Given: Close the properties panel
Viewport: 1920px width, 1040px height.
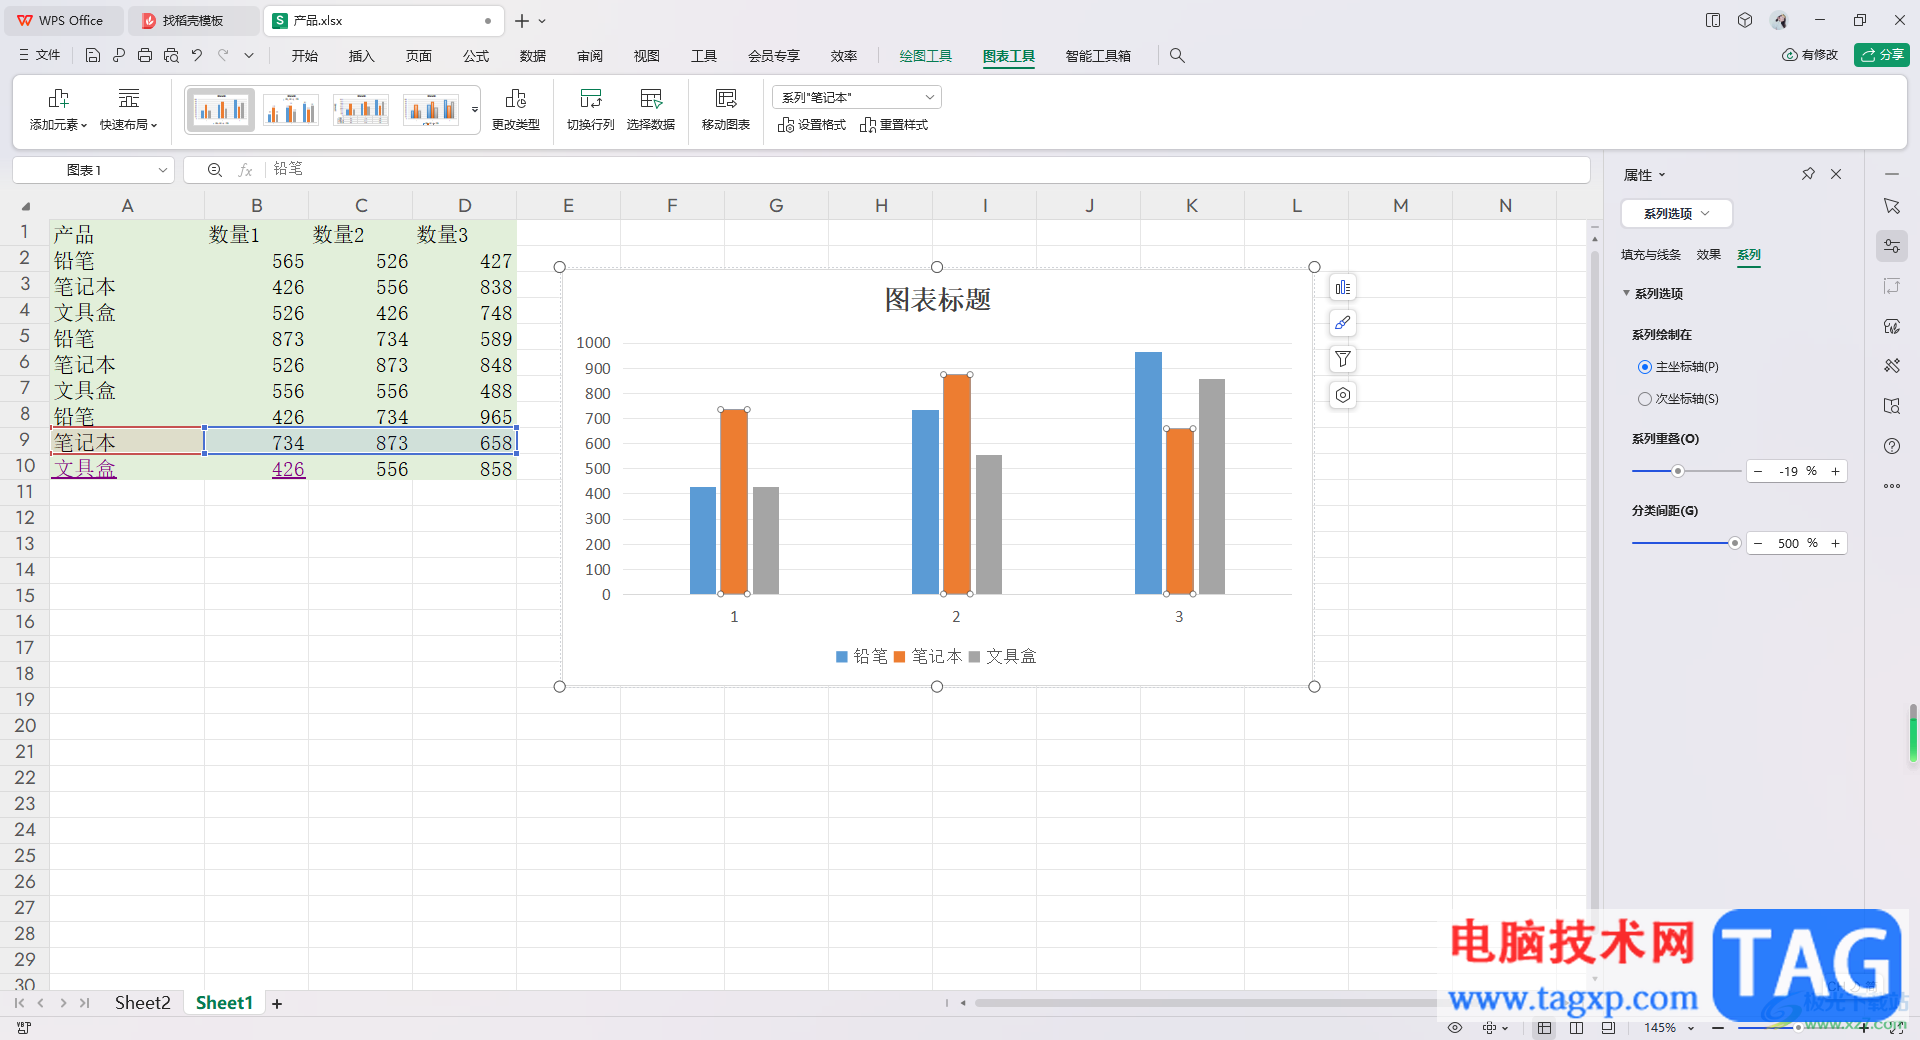Looking at the screenshot, I should tap(1836, 174).
